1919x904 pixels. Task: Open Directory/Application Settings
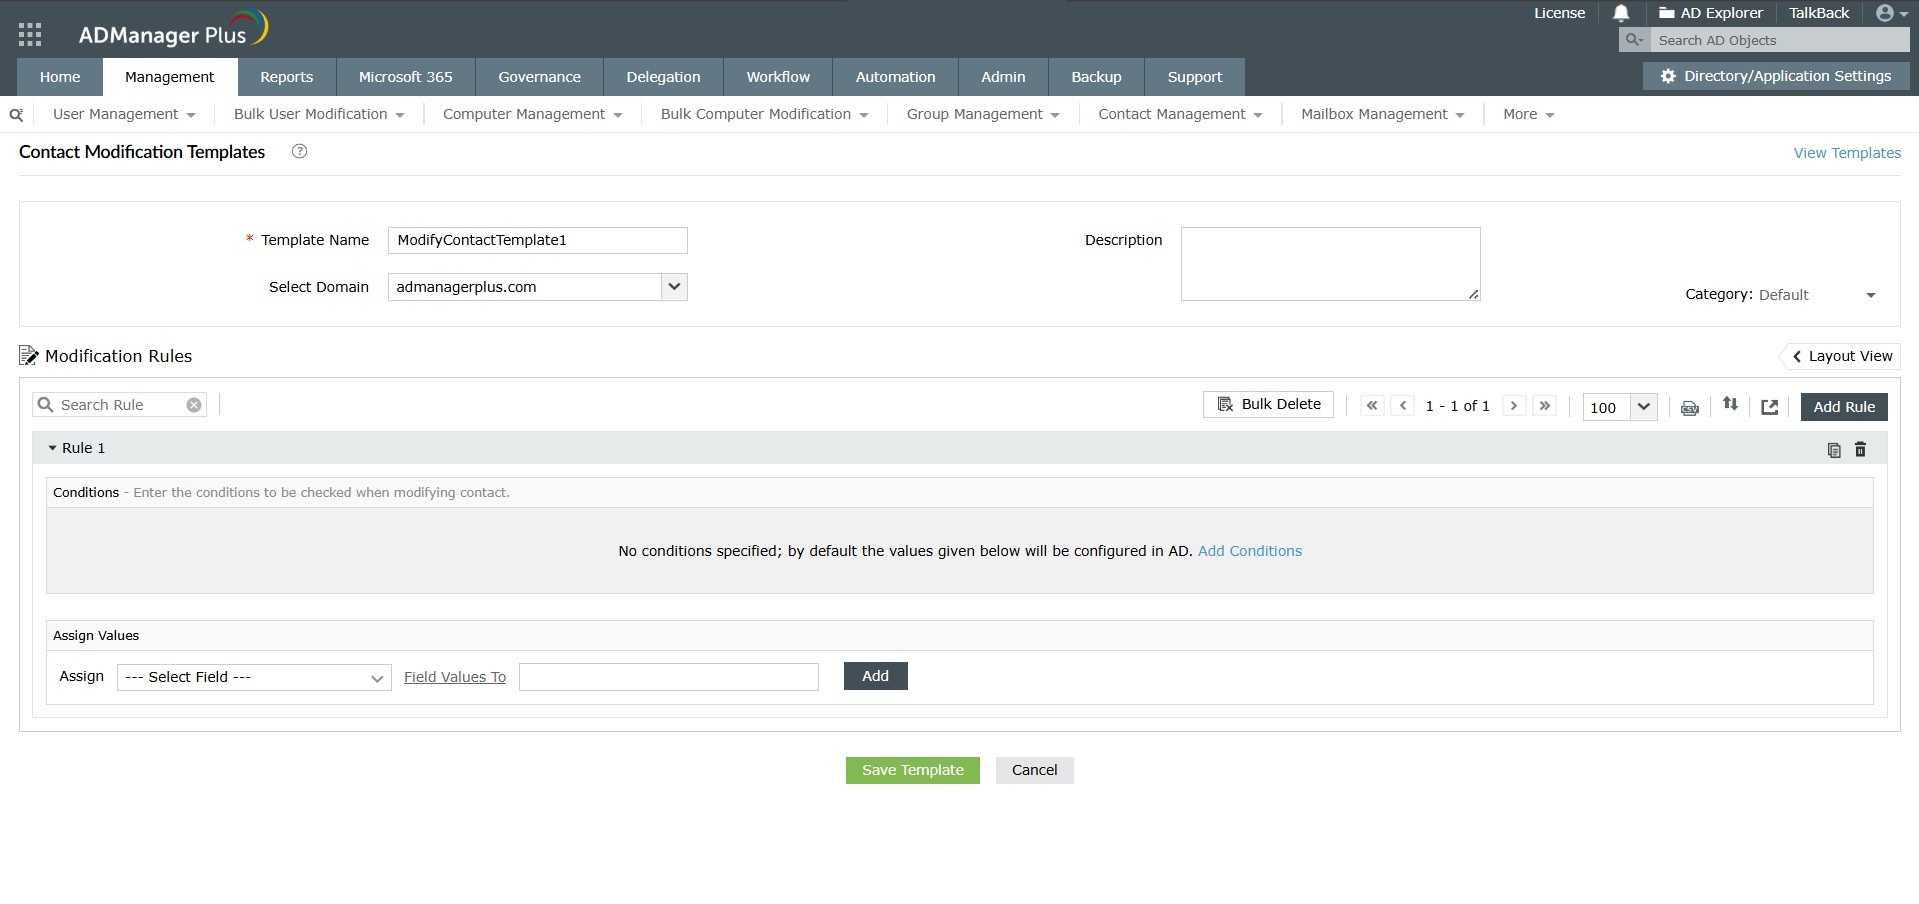(1776, 76)
